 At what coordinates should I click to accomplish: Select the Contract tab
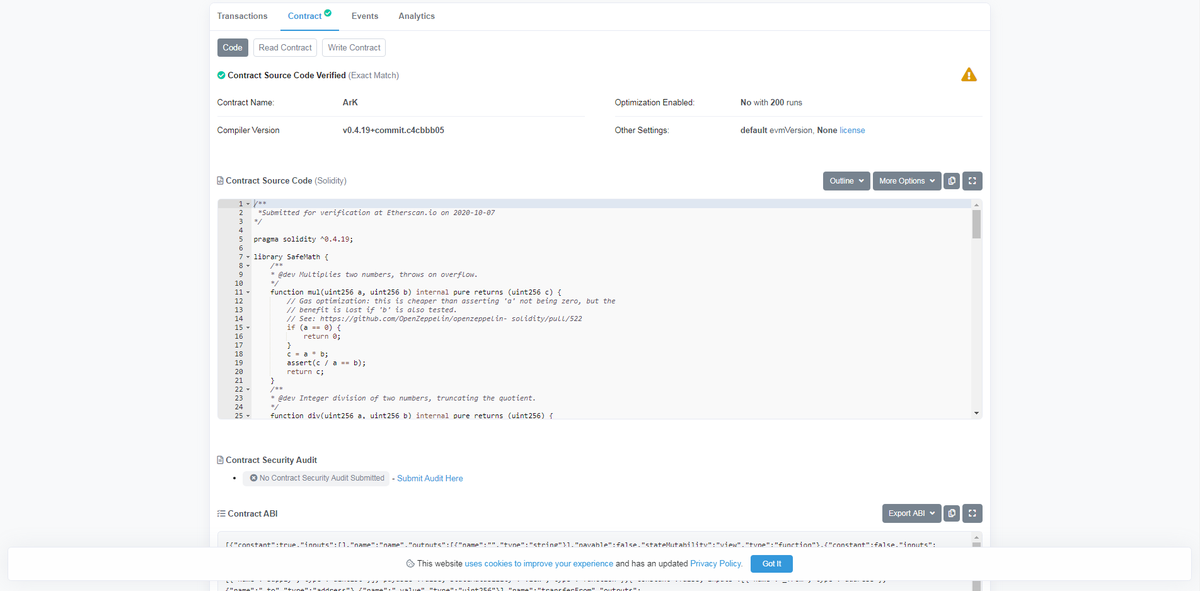click(x=309, y=16)
